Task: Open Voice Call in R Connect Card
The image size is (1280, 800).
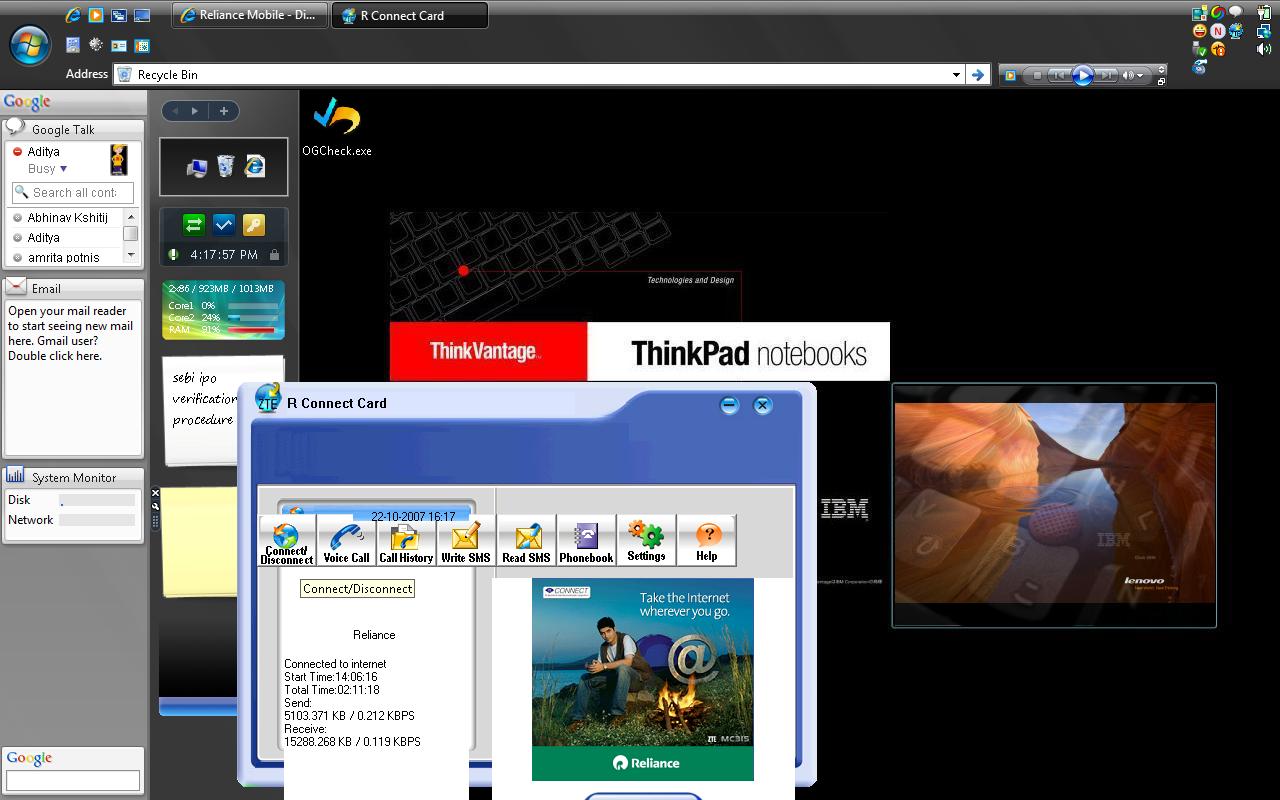Action: click(346, 541)
